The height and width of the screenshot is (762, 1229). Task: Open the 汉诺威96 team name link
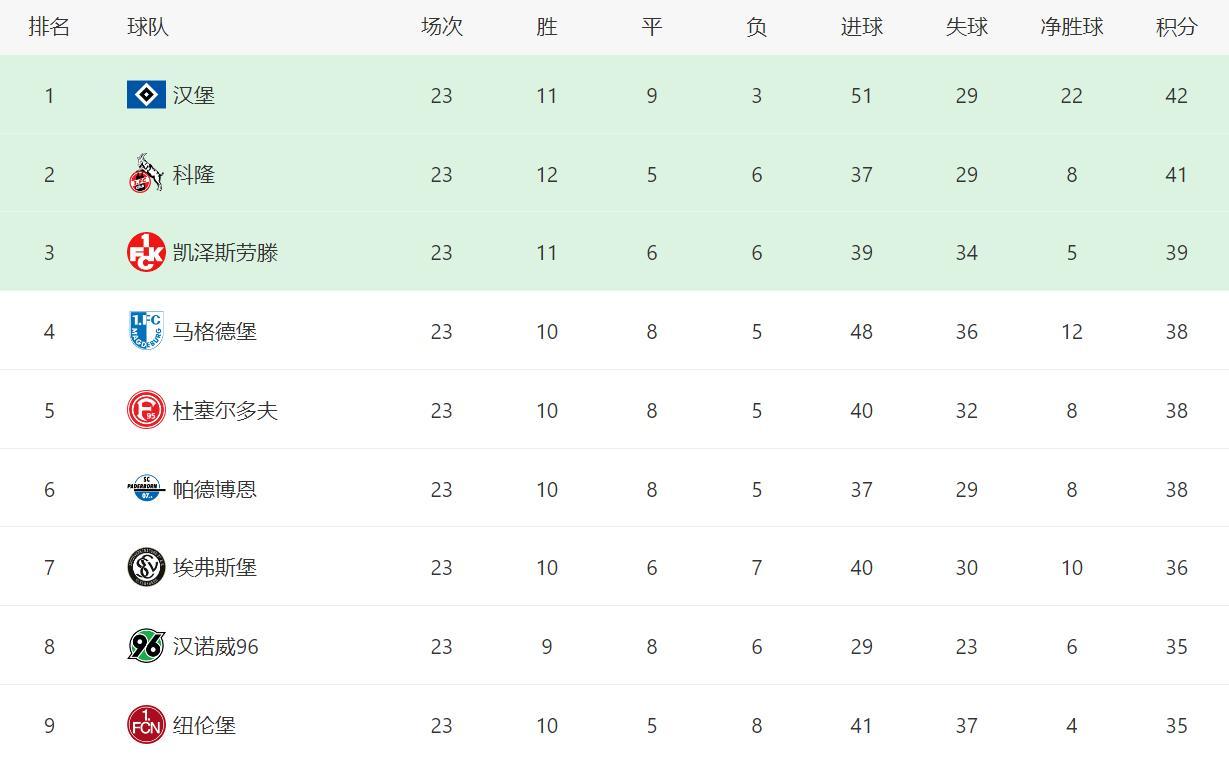216,646
